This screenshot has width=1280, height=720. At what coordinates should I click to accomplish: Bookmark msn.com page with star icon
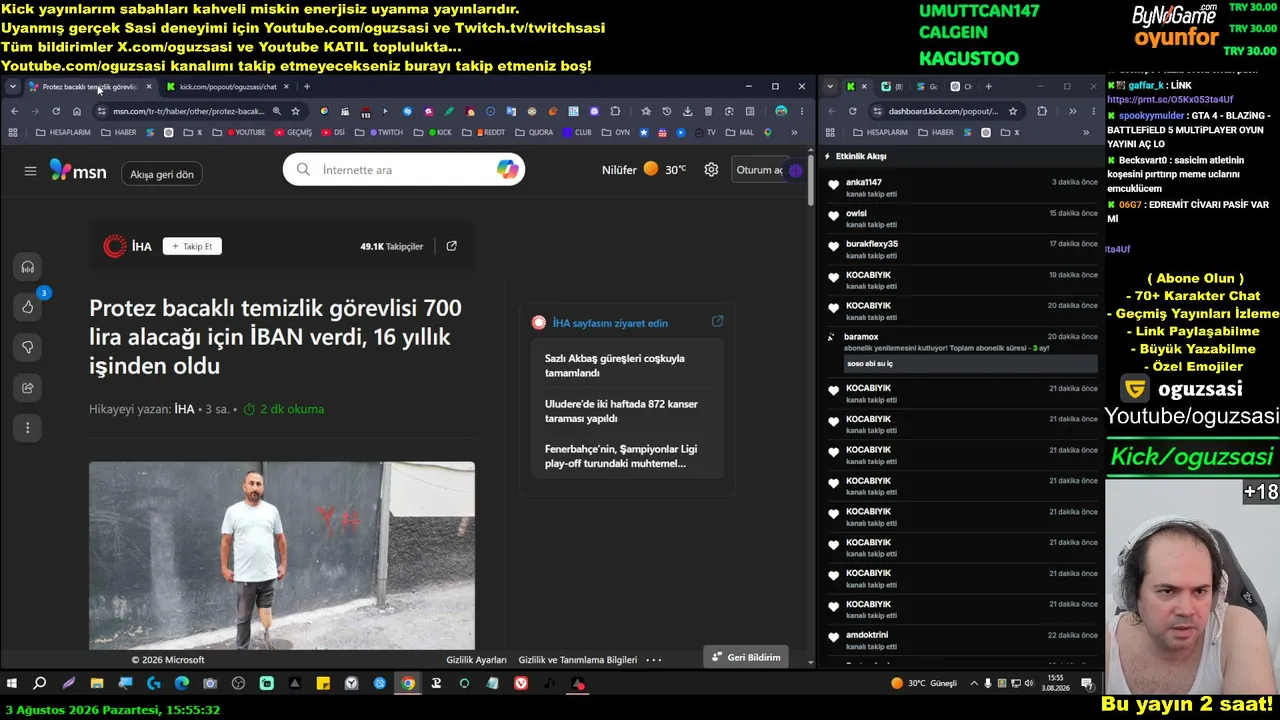tap(296, 111)
